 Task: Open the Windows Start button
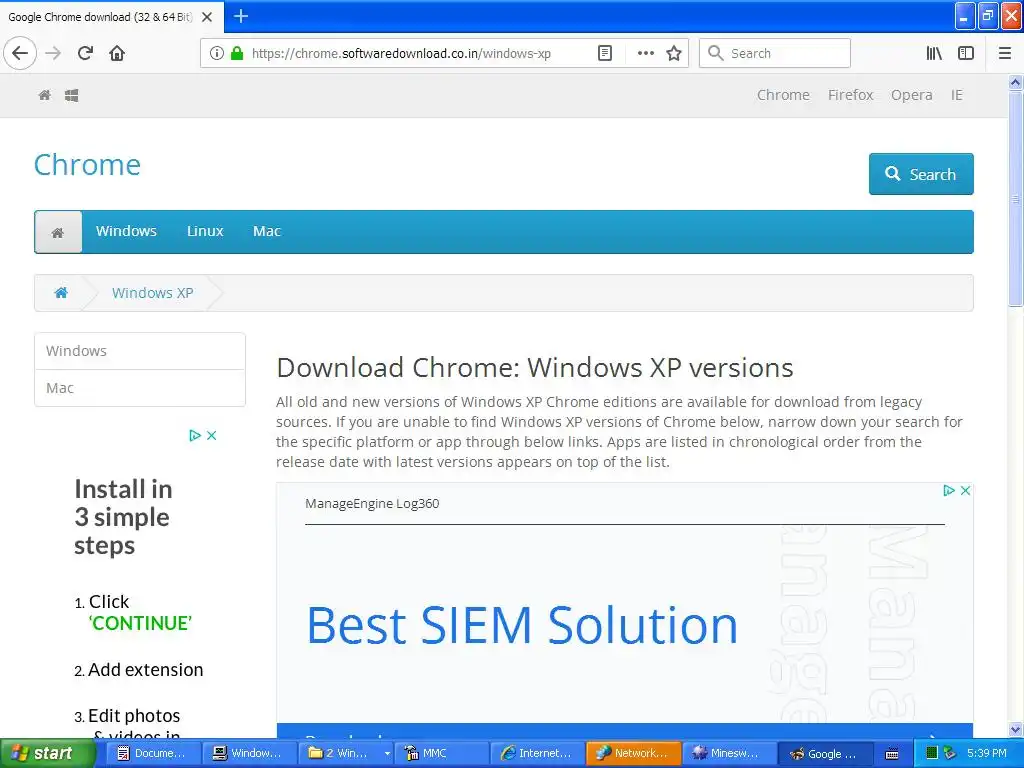tap(46, 753)
